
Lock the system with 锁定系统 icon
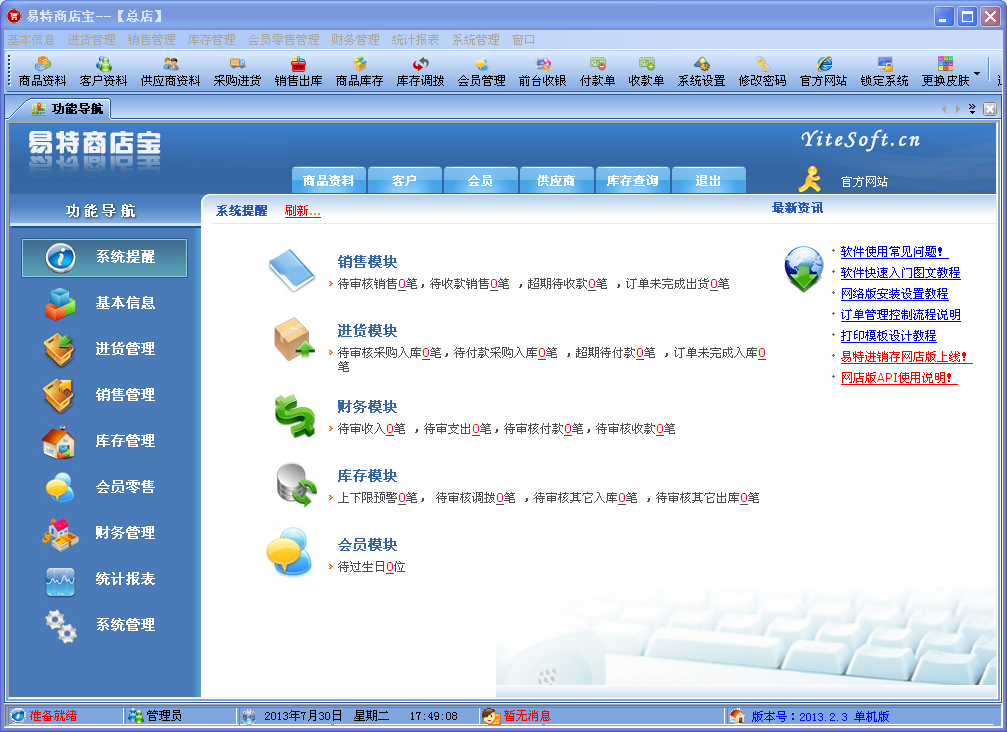(884, 70)
